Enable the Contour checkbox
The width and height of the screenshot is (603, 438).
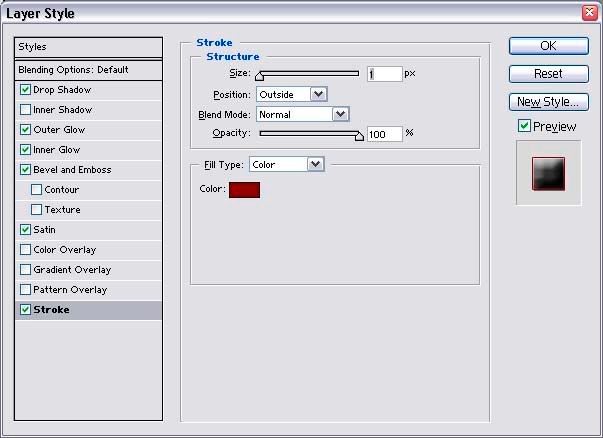pos(37,190)
